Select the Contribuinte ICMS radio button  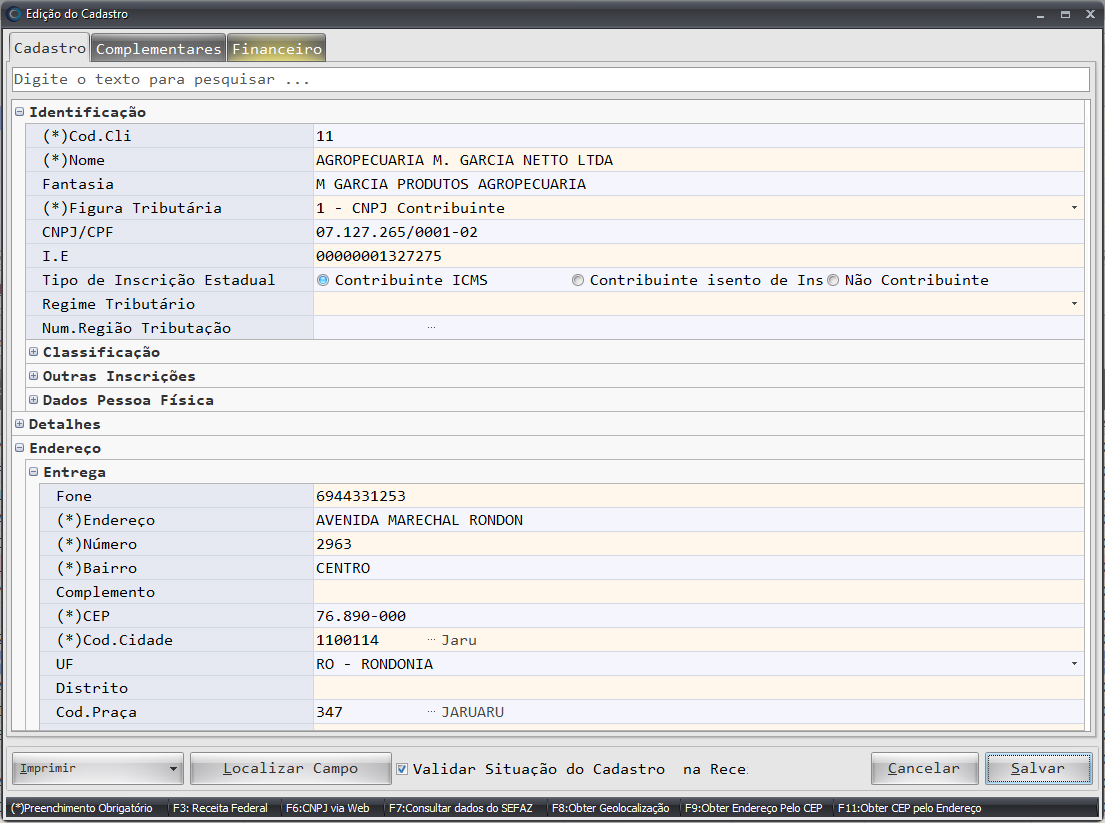click(323, 281)
